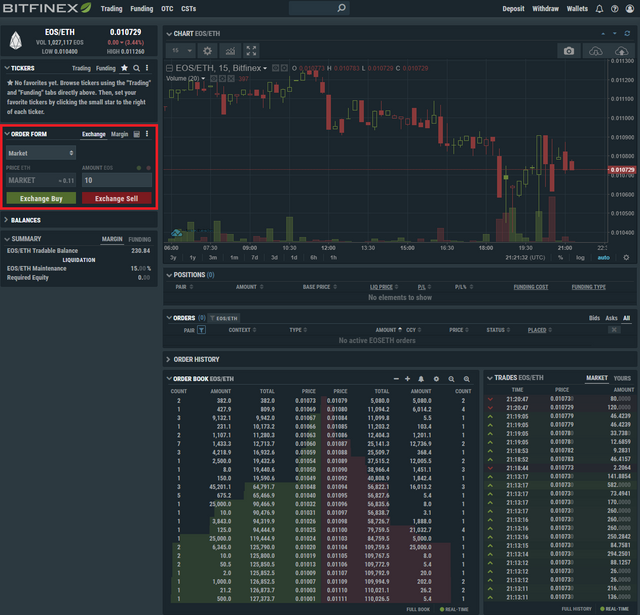Open Wallets page
This screenshot has height=615, width=640.
click(577, 9)
